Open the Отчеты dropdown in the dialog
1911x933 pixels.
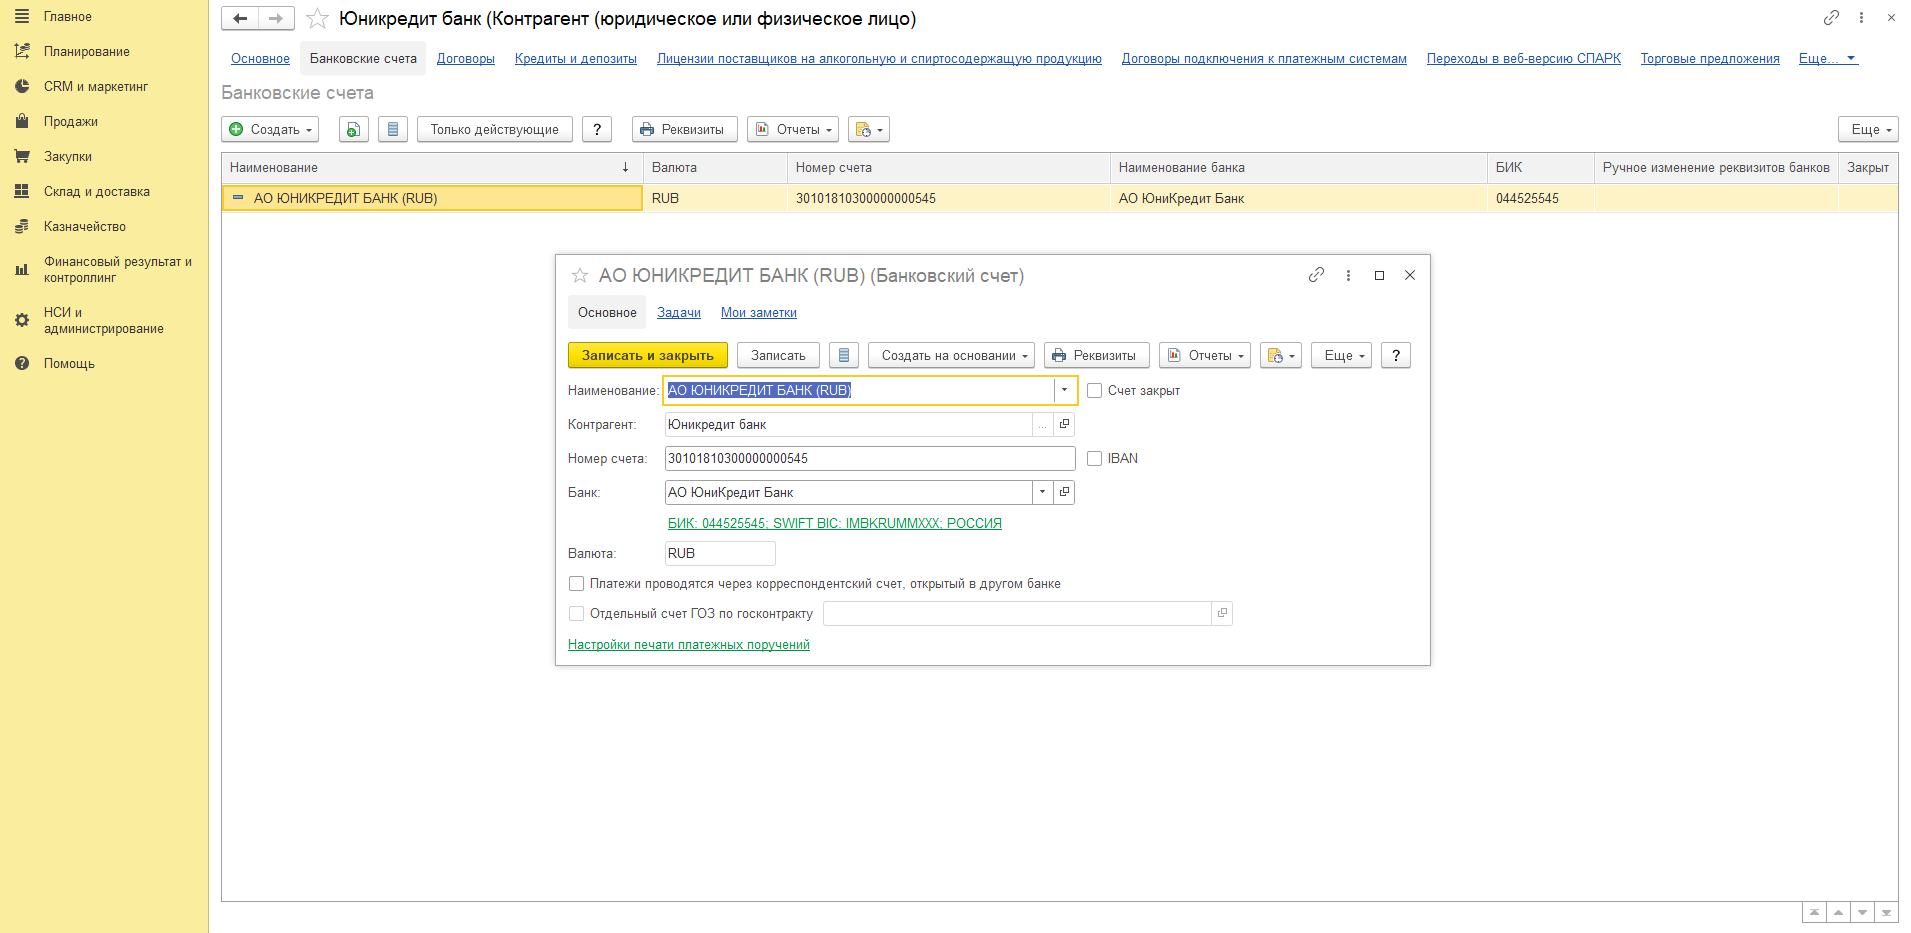click(x=1205, y=356)
